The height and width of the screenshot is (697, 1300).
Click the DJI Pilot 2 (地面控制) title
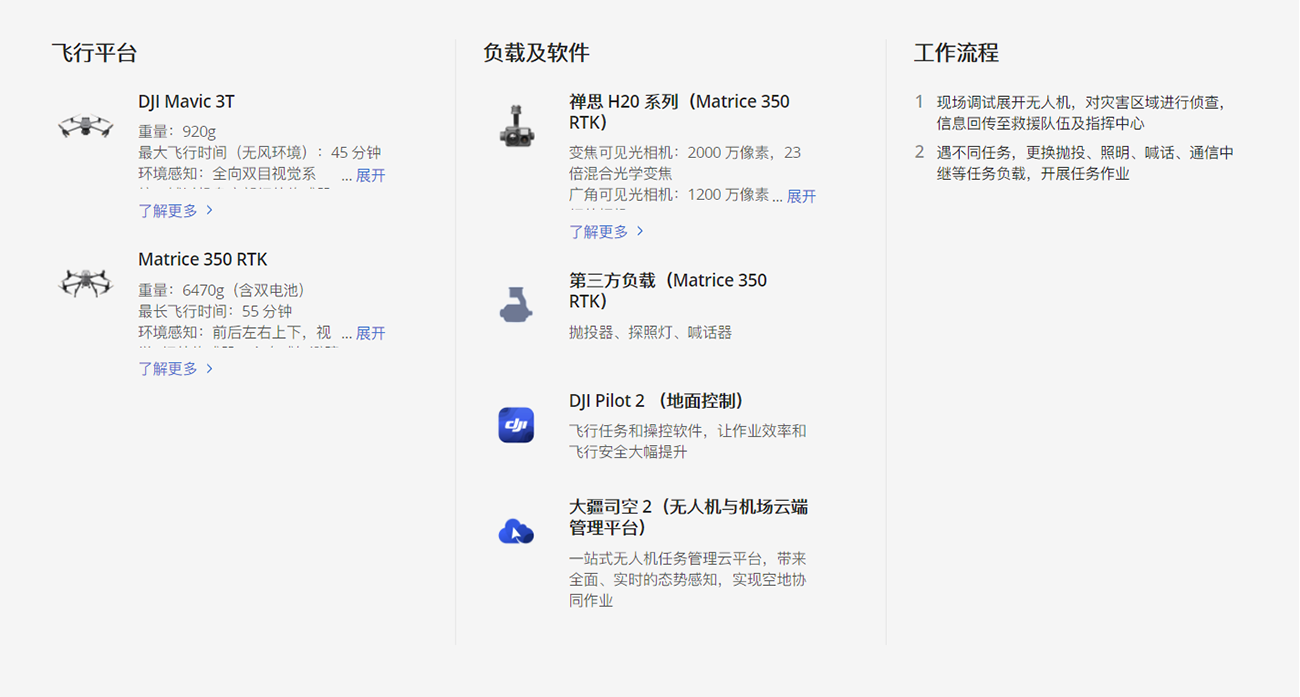pos(658,401)
